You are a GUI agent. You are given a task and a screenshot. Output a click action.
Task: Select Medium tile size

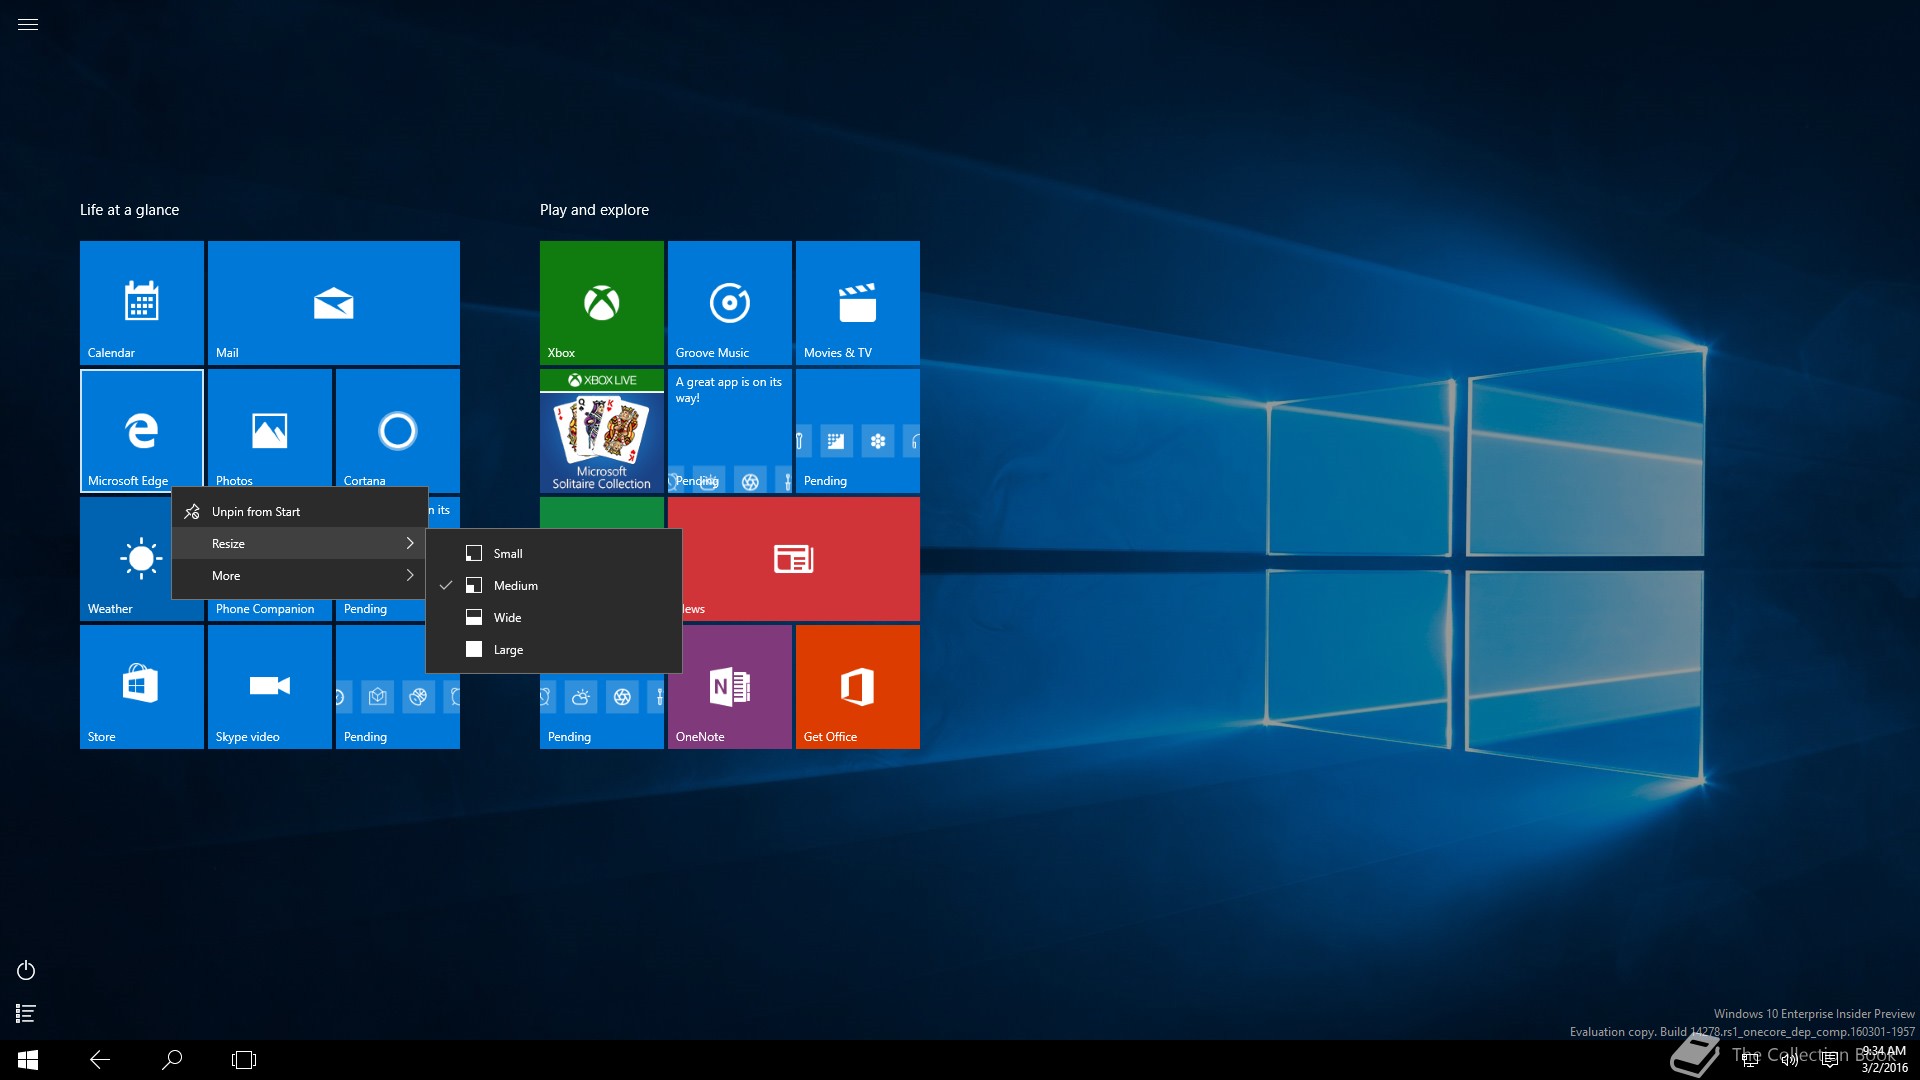click(x=554, y=585)
